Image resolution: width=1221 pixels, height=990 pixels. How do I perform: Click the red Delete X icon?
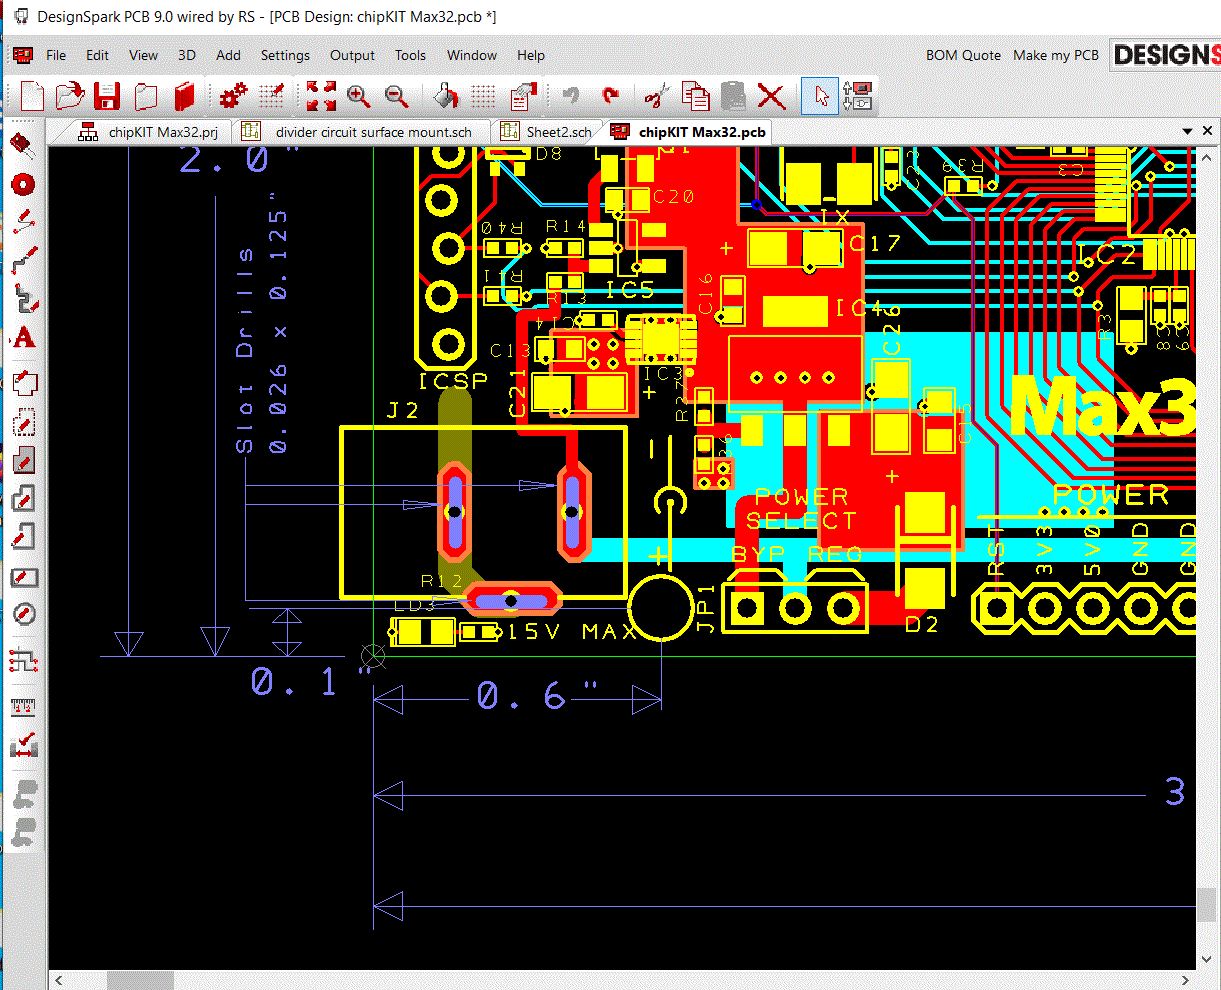click(771, 96)
